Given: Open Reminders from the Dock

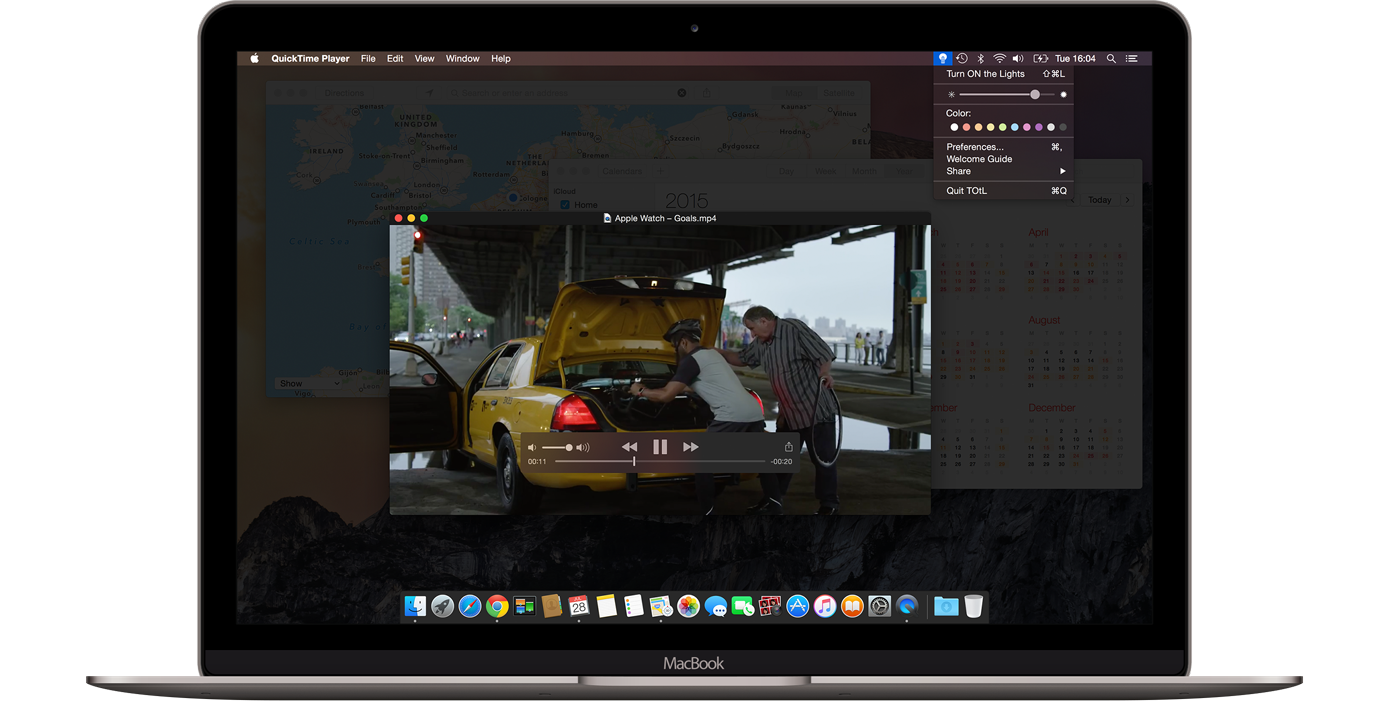Looking at the screenshot, I should point(633,606).
